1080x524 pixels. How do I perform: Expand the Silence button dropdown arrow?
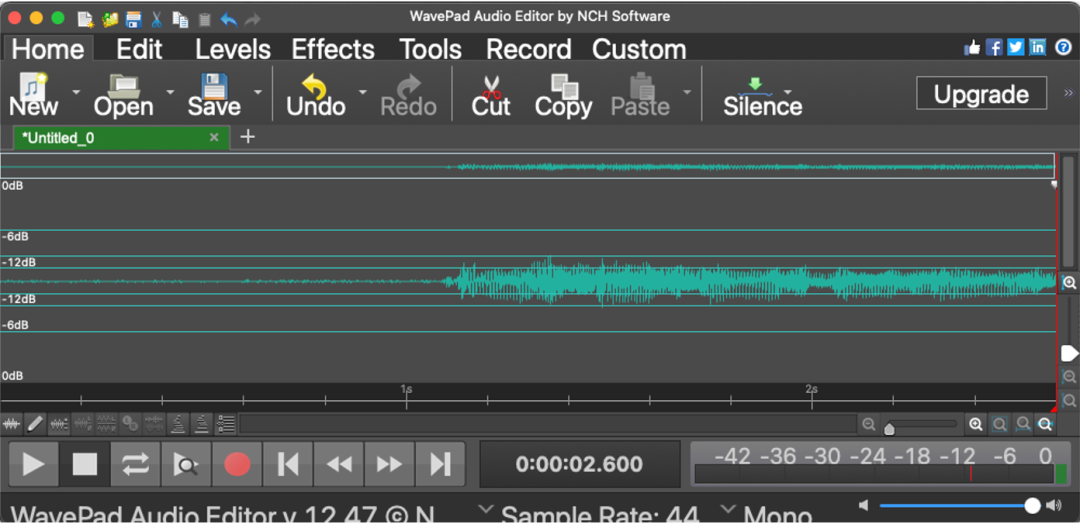click(x=788, y=91)
